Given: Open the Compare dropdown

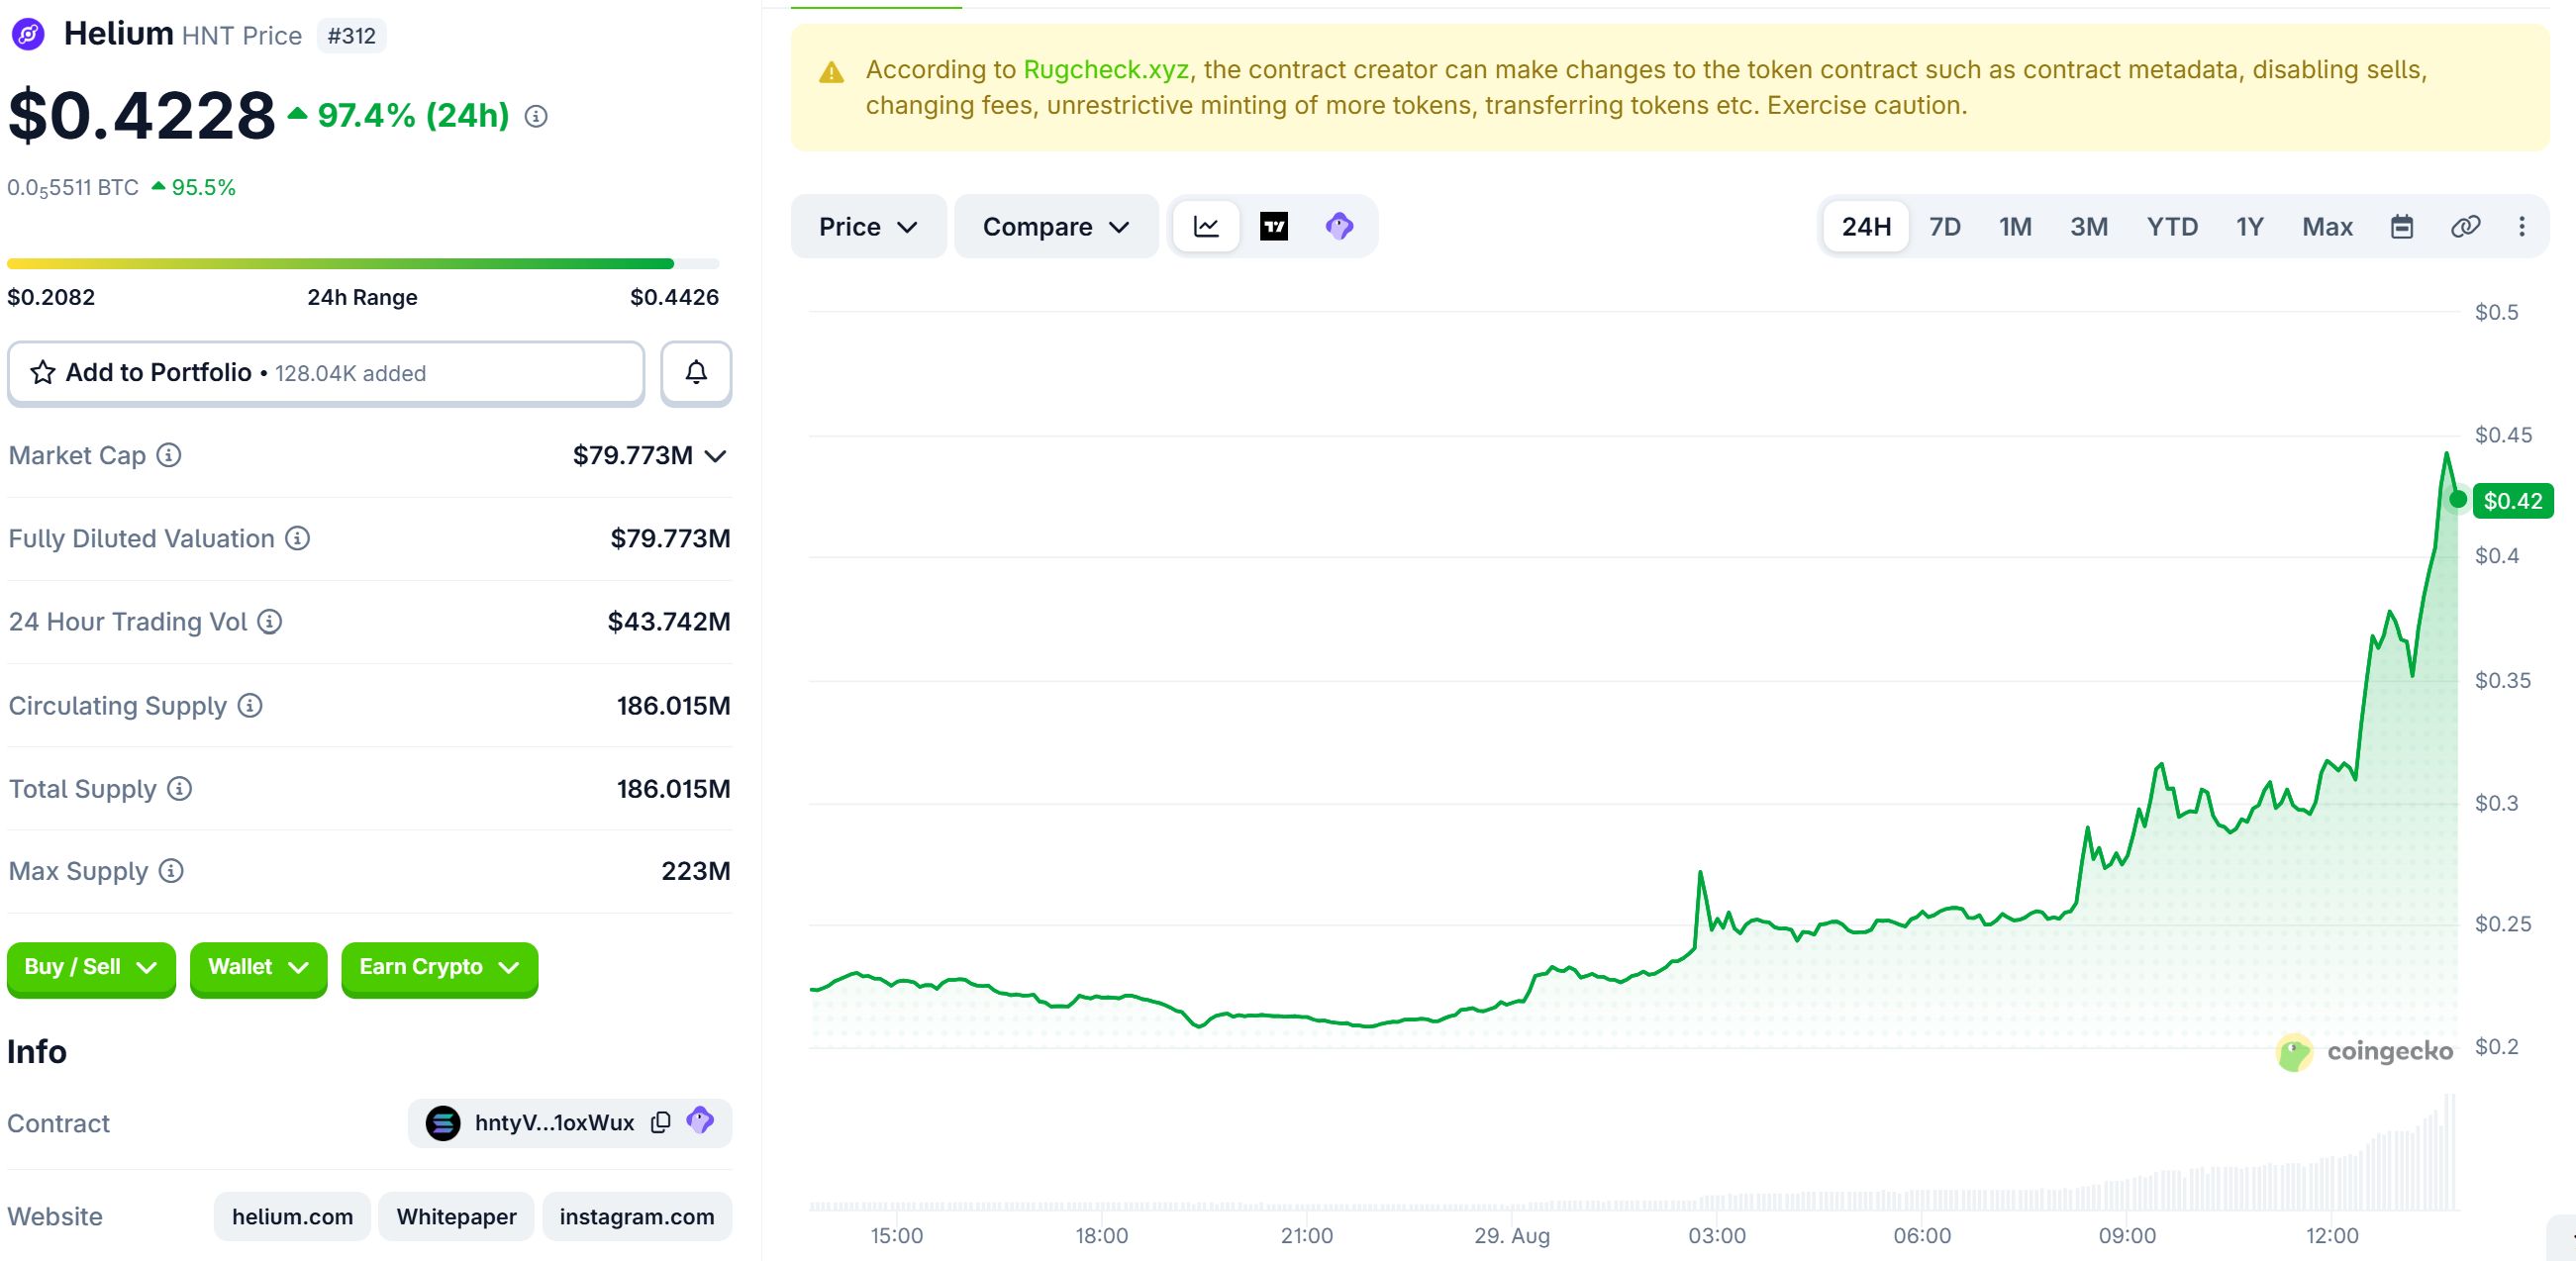Looking at the screenshot, I should [1056, 227].
